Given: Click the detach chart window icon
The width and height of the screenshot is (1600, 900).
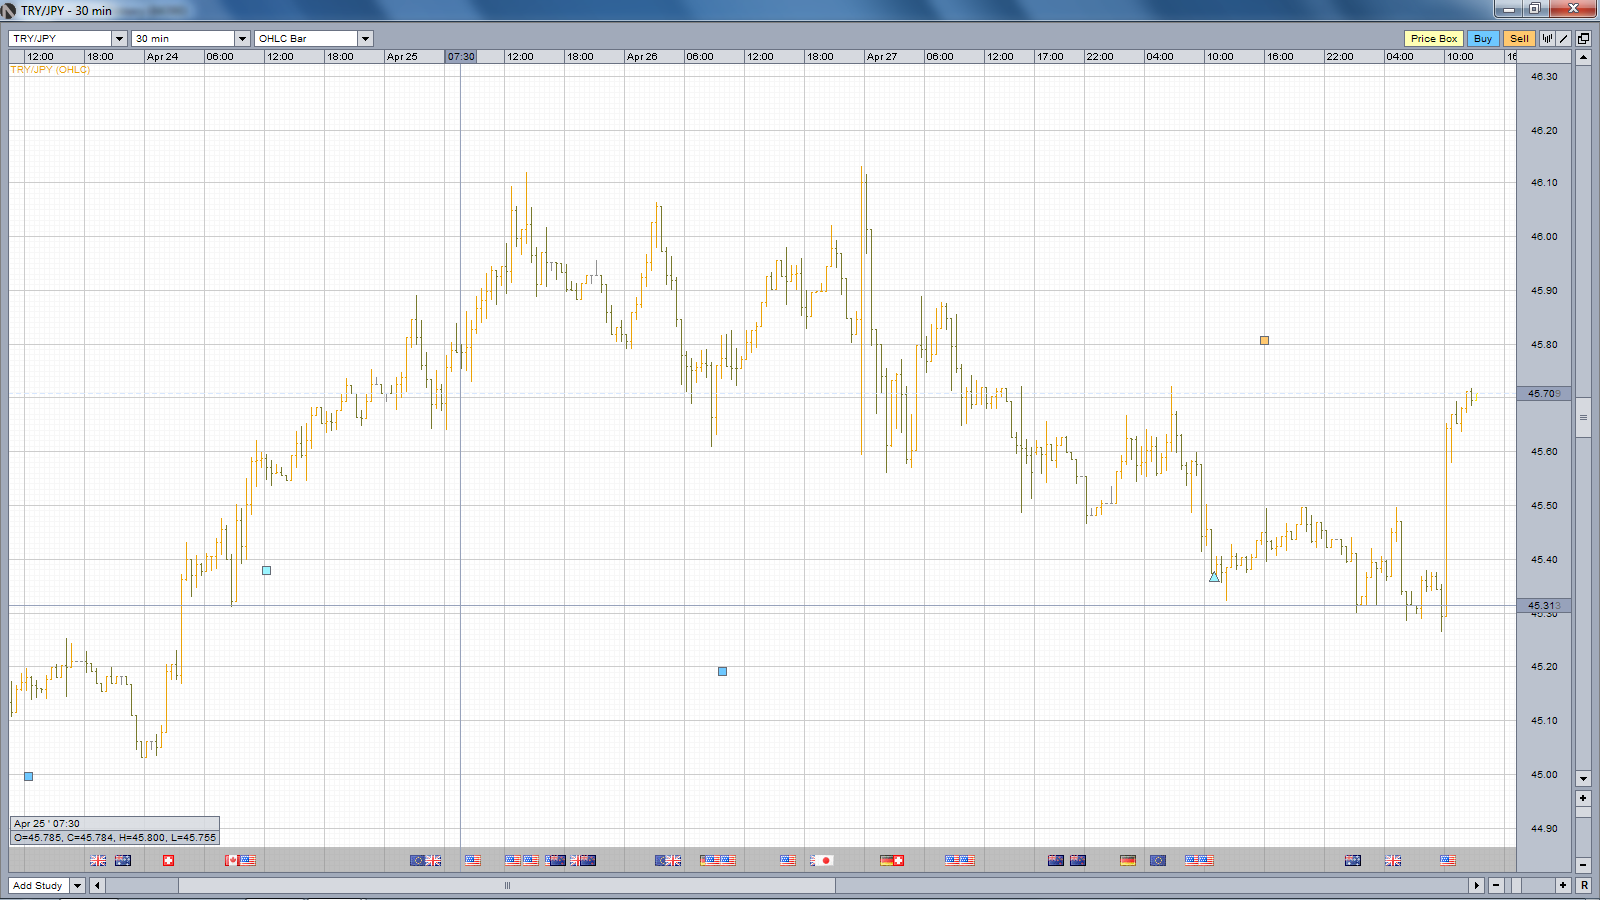Looking at the screenshot, I should pos(1583,38).
